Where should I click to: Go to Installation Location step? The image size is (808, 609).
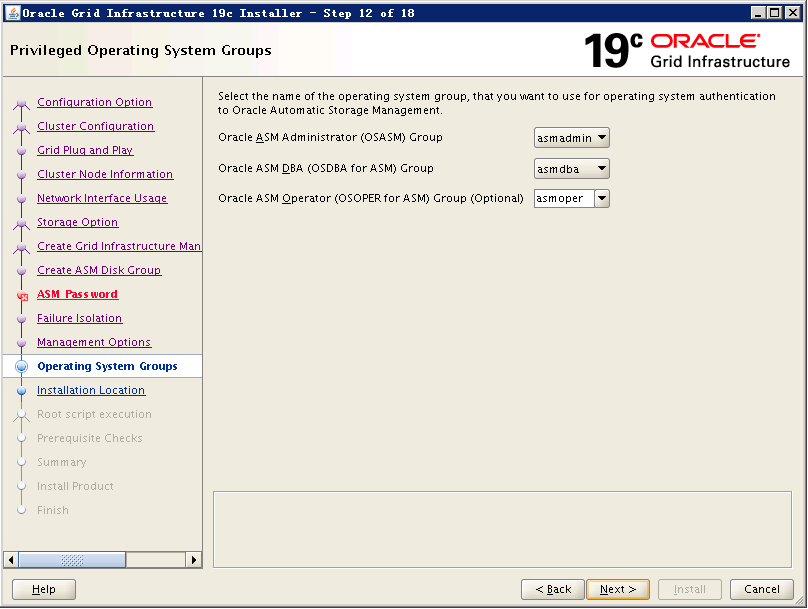click(91, 391)
